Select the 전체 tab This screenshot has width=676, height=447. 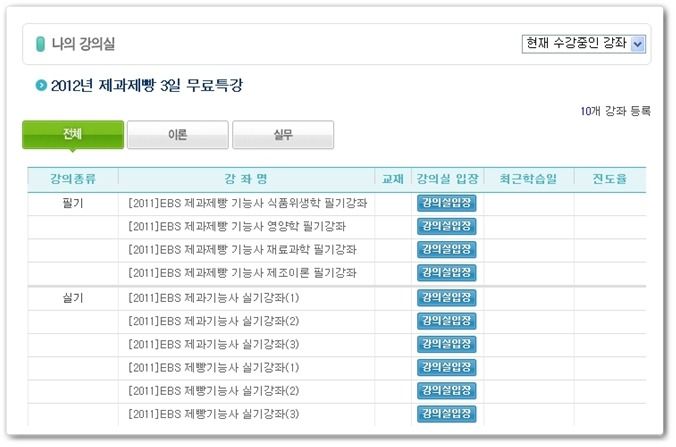point(73,134)
